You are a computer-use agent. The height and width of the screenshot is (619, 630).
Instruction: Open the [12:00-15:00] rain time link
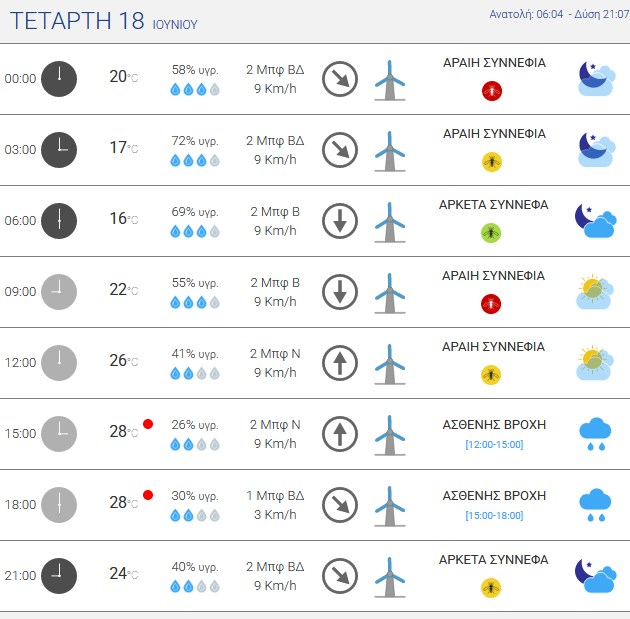(x=494, y=445)
